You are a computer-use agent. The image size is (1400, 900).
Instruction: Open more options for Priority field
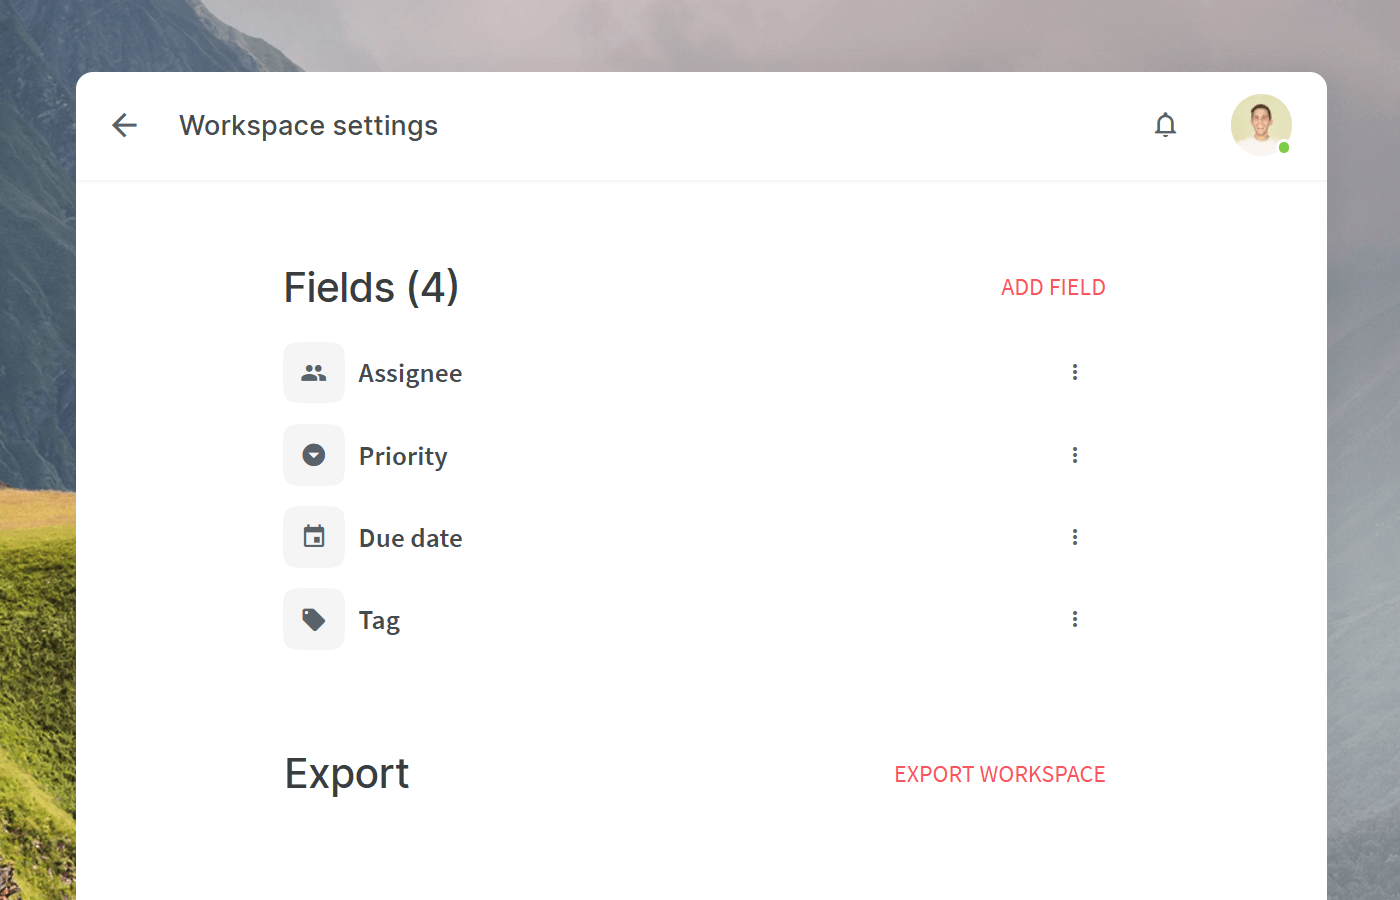click(1075, 455)
